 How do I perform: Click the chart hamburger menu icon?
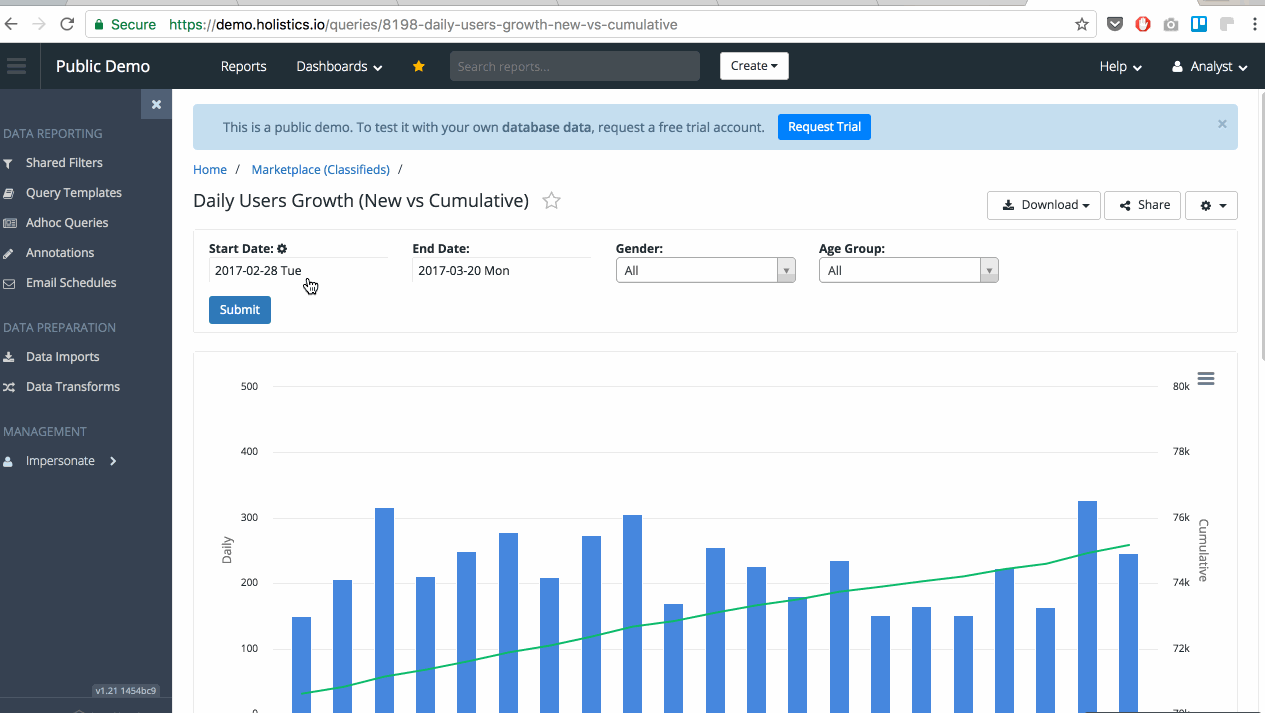click(1206, 378)
